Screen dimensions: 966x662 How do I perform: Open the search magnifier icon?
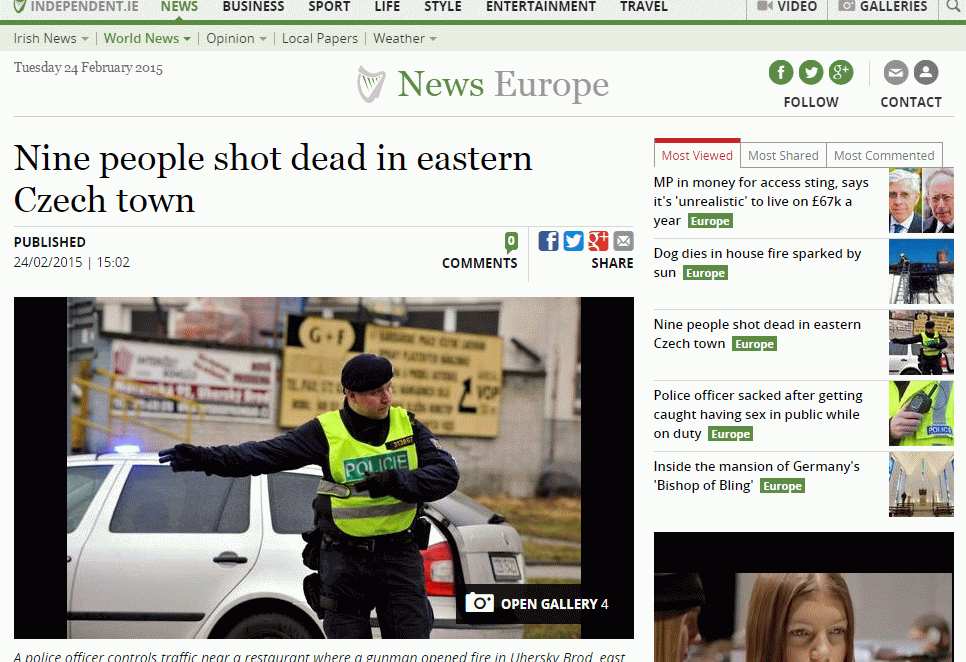pos(952,7)
